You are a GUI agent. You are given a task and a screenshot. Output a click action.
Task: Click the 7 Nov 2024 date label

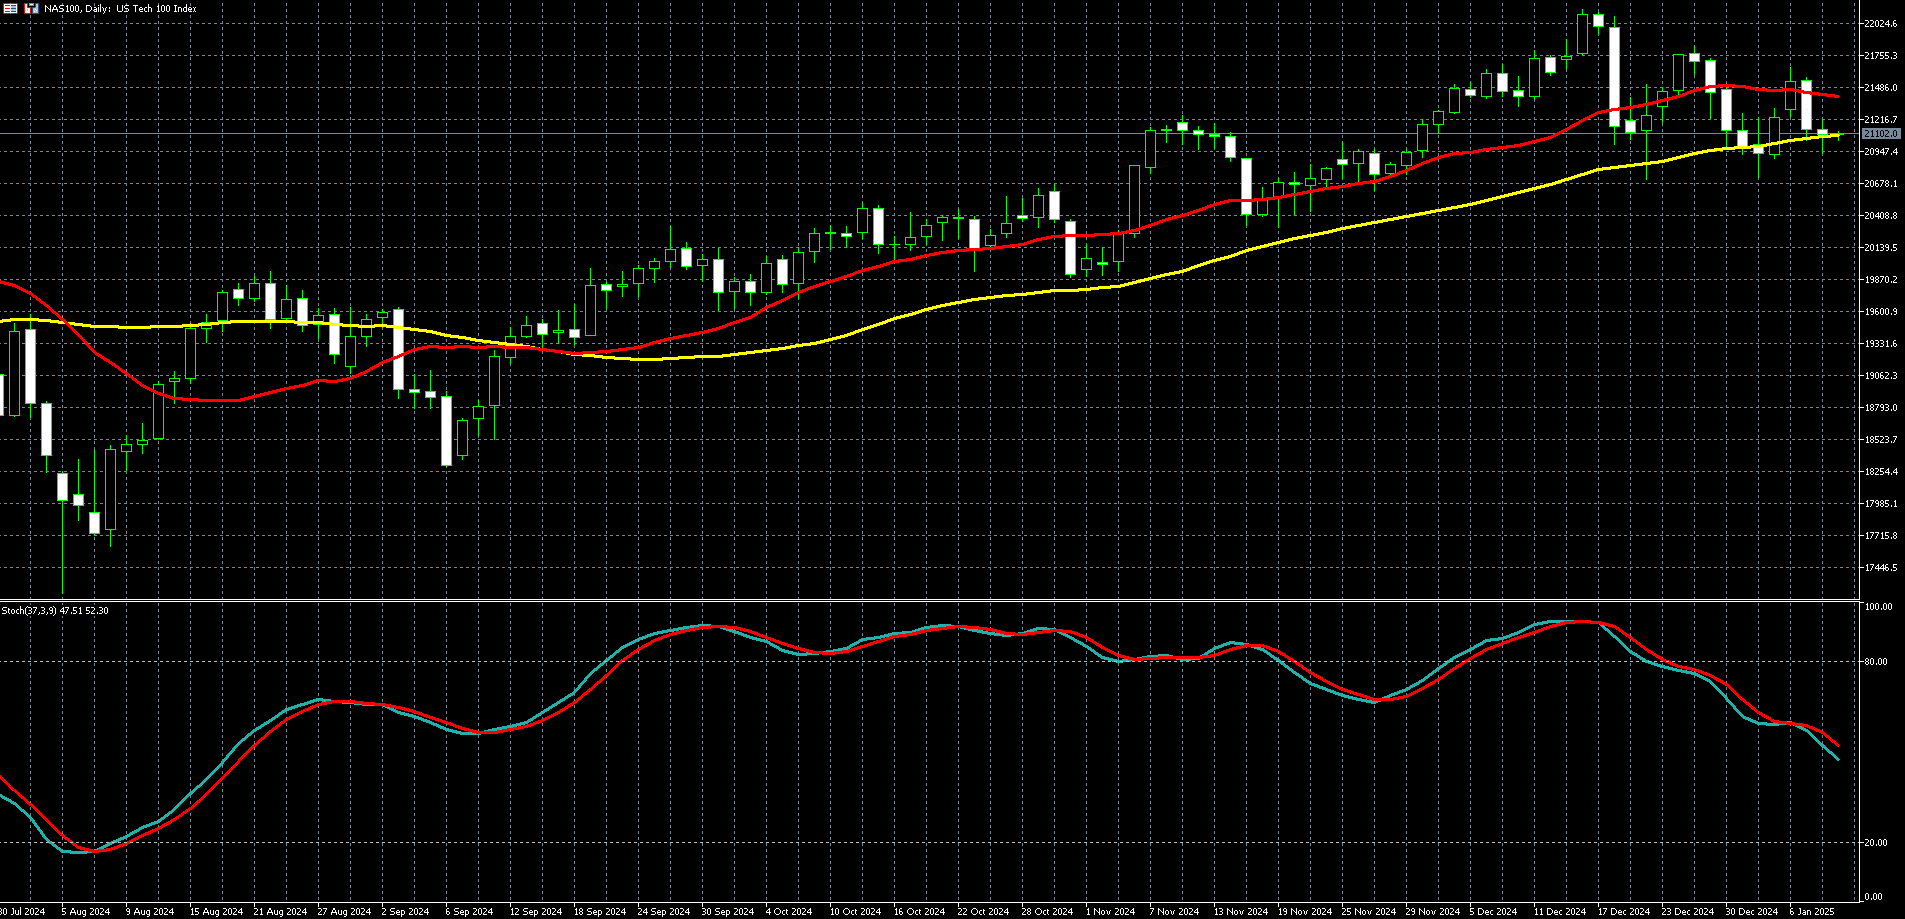pyautogui.click(x=1174, y=912)
